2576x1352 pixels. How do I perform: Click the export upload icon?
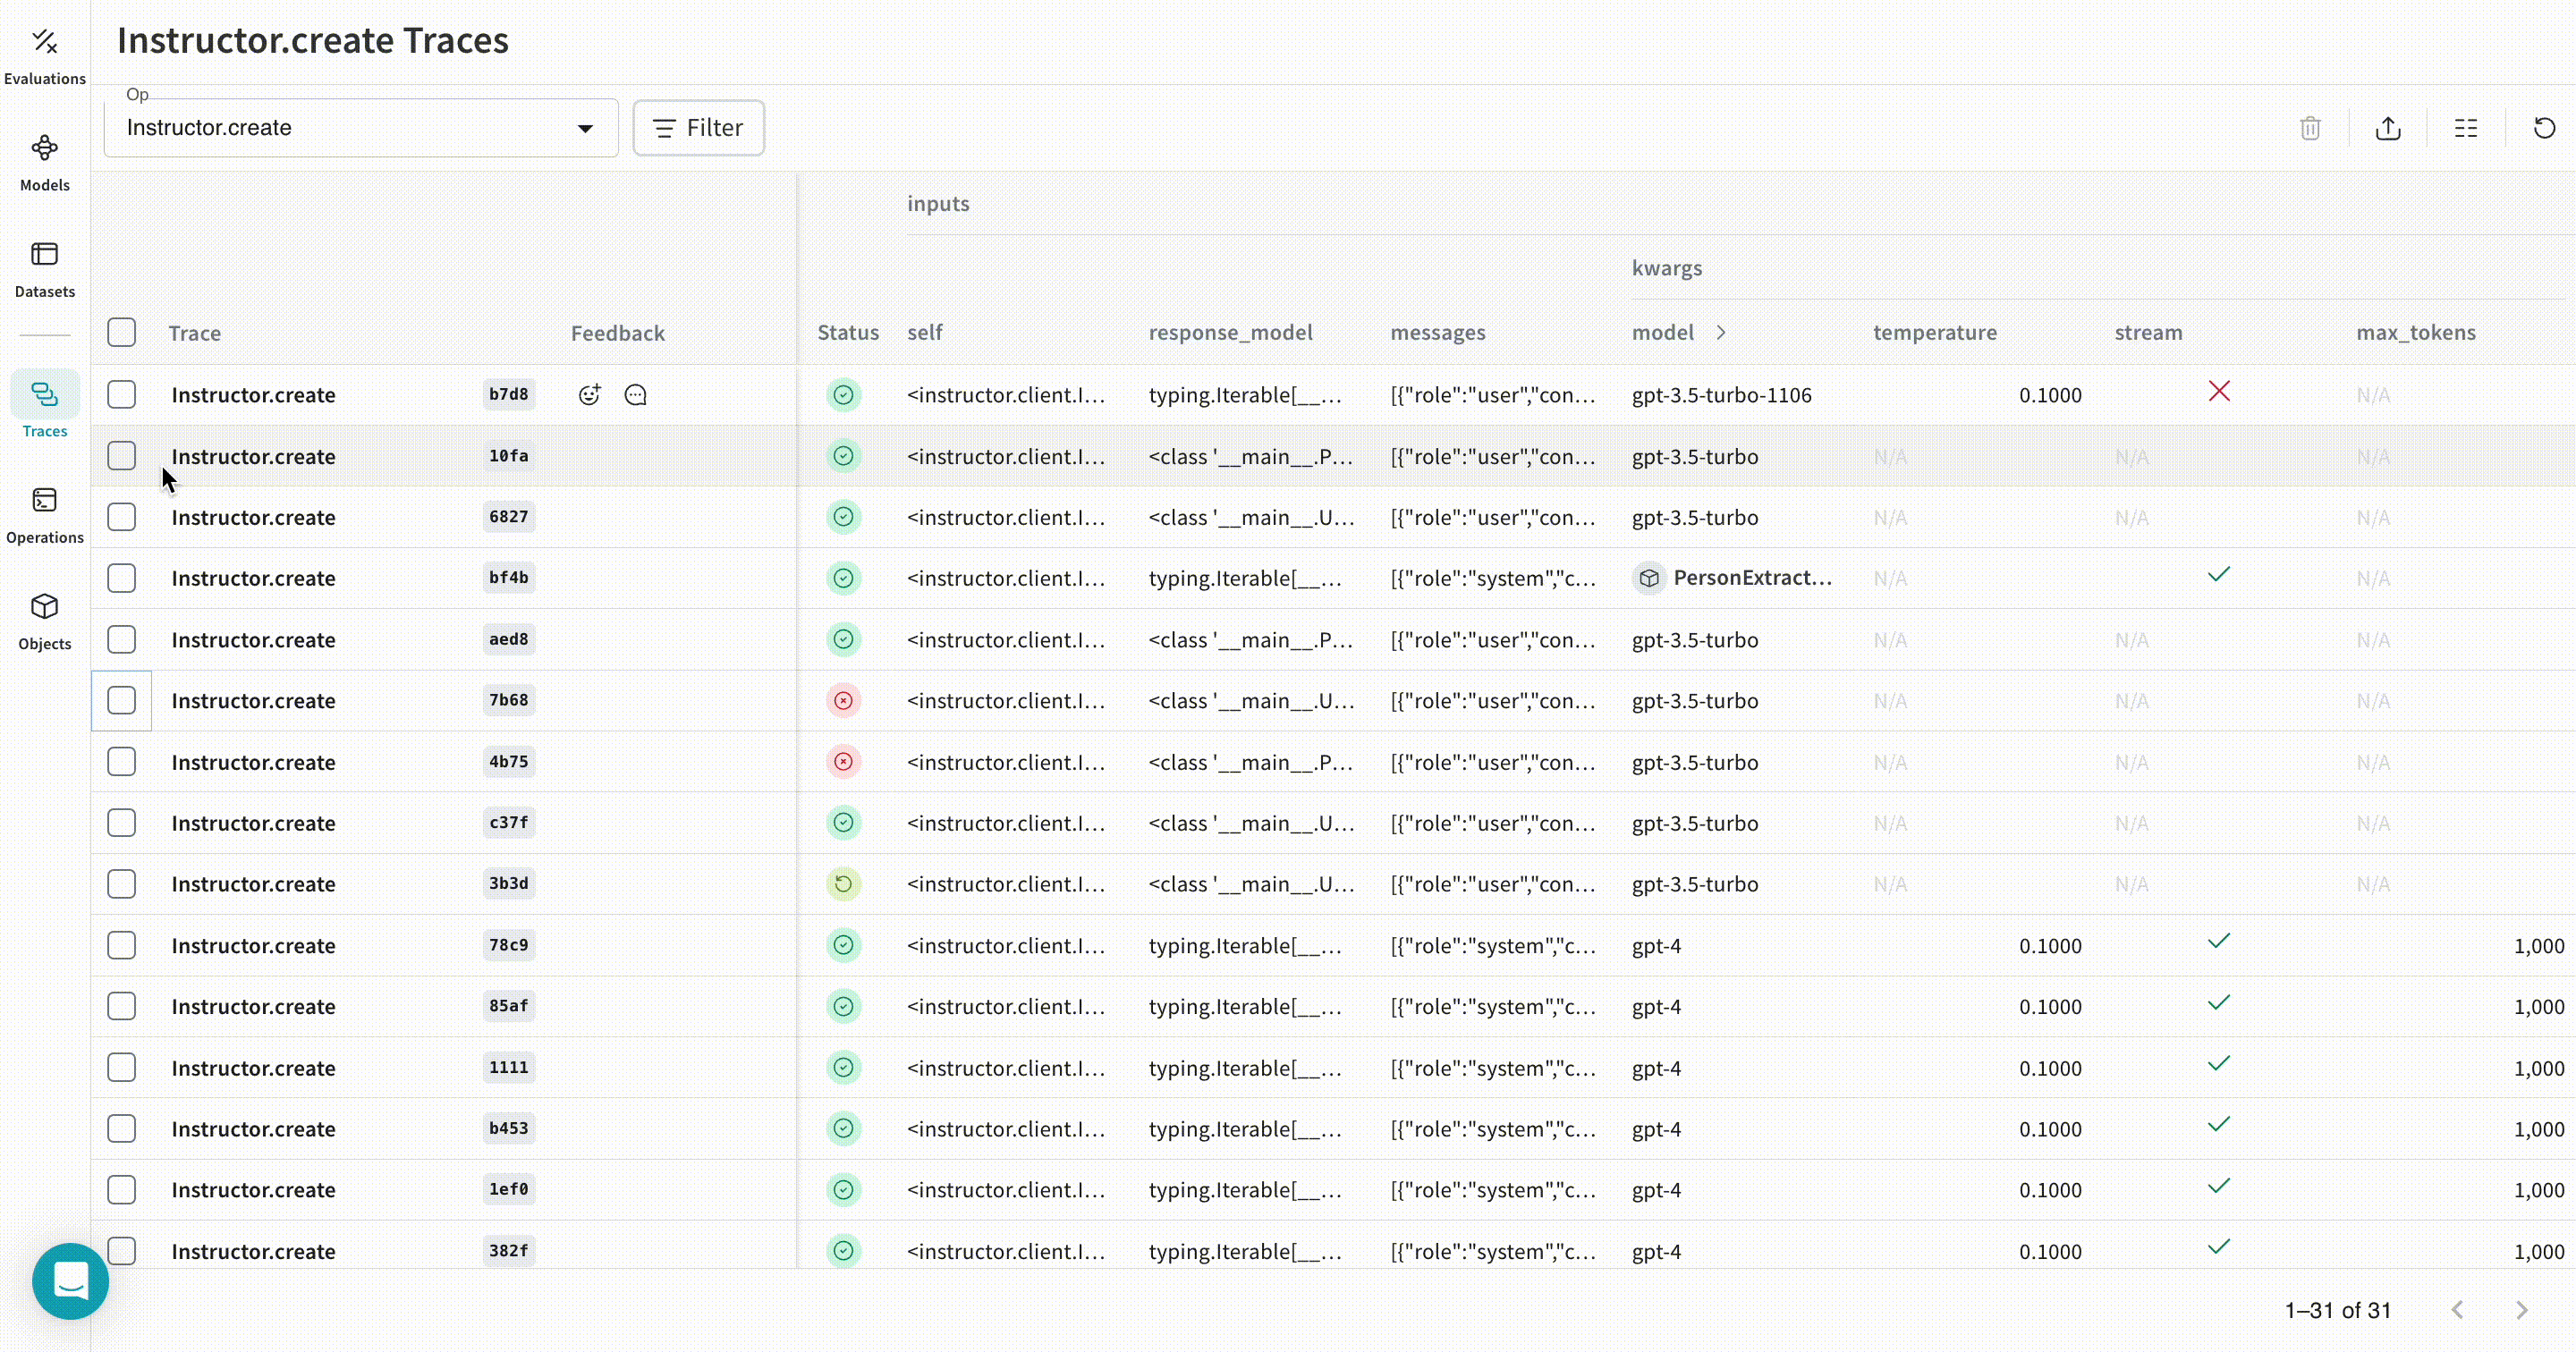[2388, 128]
